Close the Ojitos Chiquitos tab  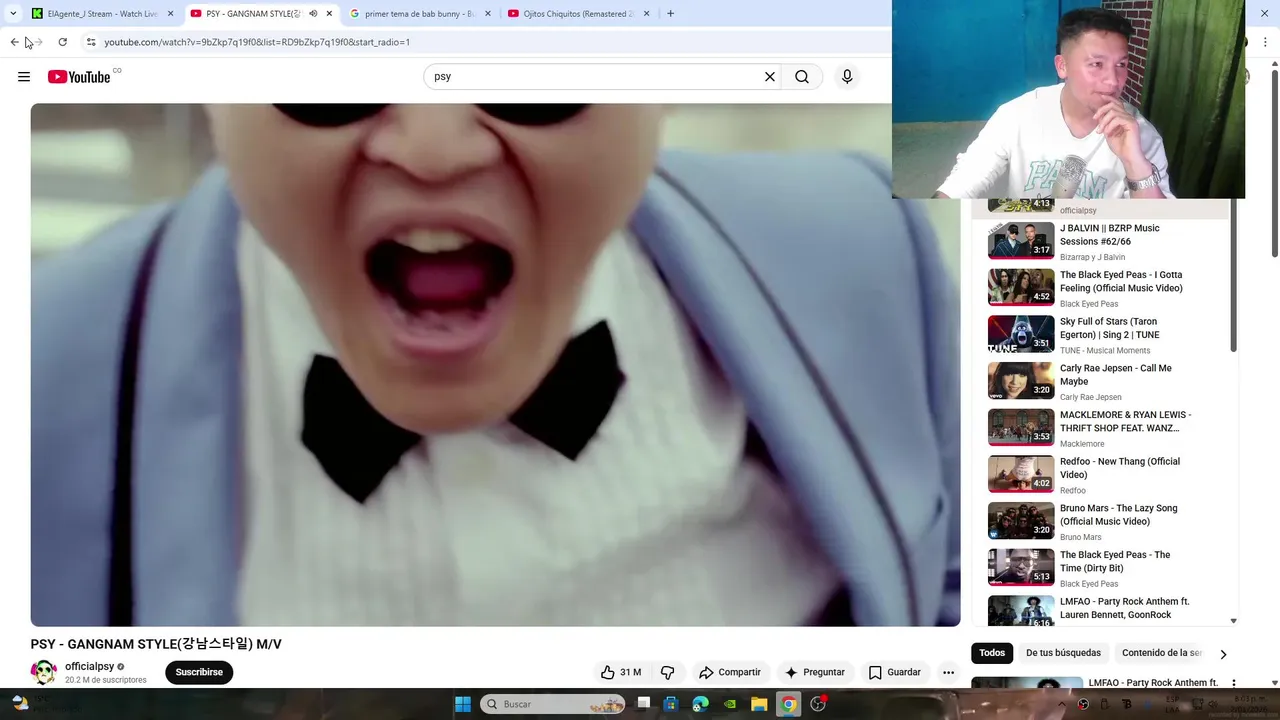pyautogui.click(x=646, y=14)
